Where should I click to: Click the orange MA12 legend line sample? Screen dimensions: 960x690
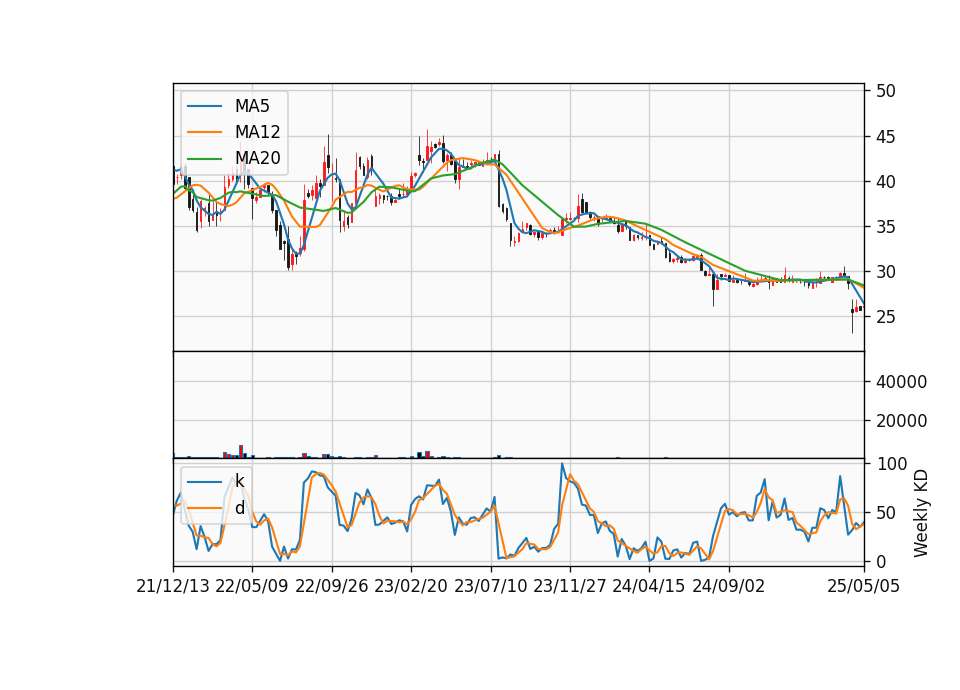pos(204,132)
